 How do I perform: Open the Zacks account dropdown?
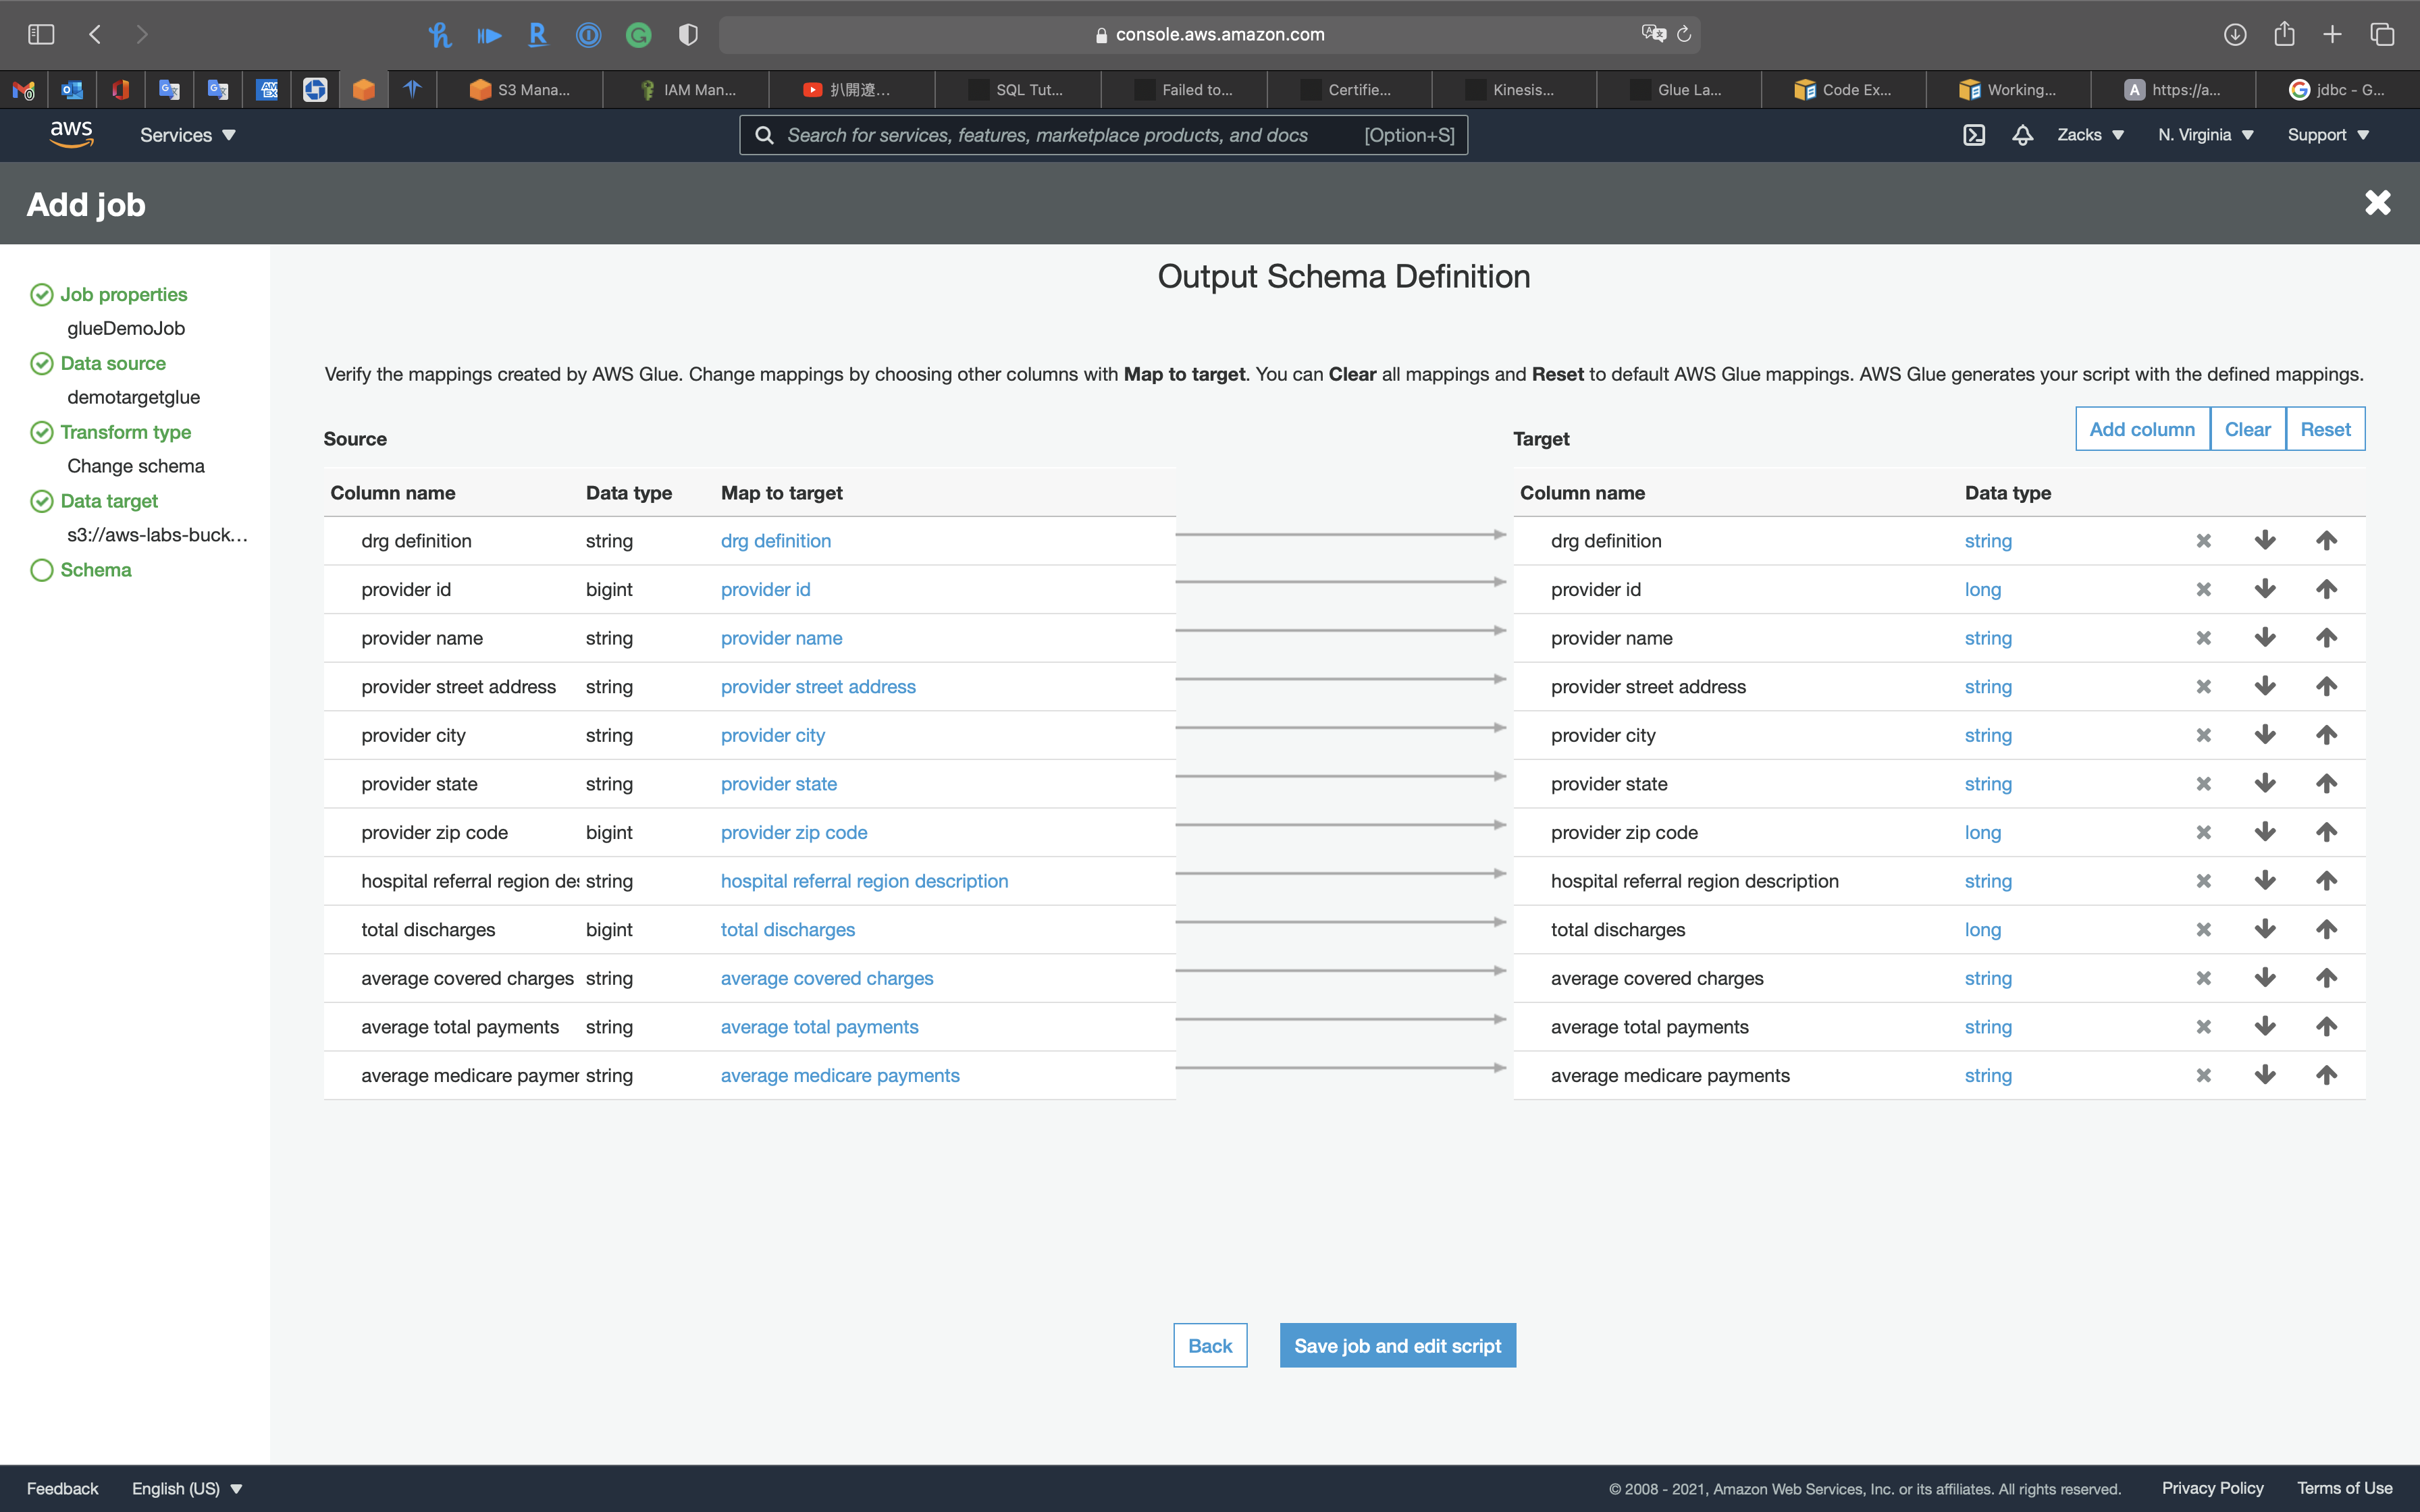click(x=2090, y=135)
